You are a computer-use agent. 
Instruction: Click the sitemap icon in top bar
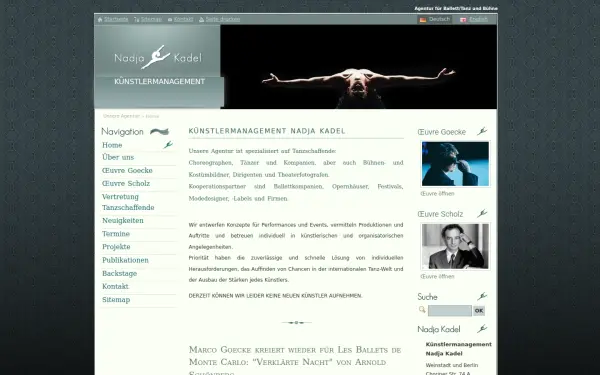[137, 20]
